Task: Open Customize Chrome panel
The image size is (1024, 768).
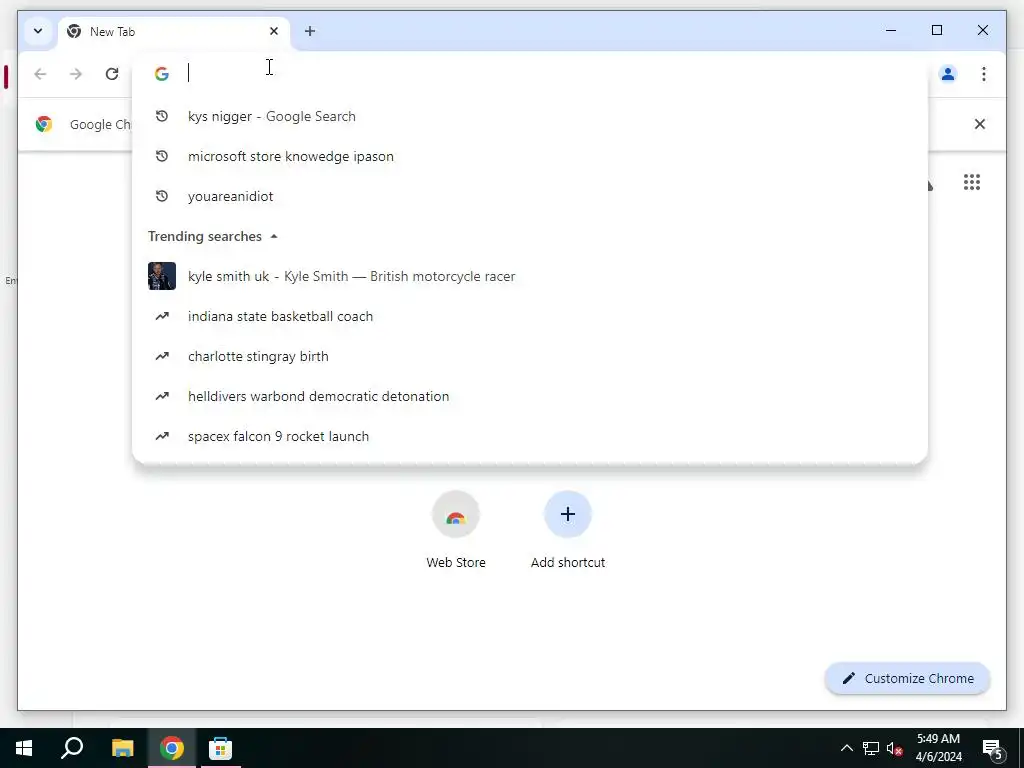Action: [908, 679]
